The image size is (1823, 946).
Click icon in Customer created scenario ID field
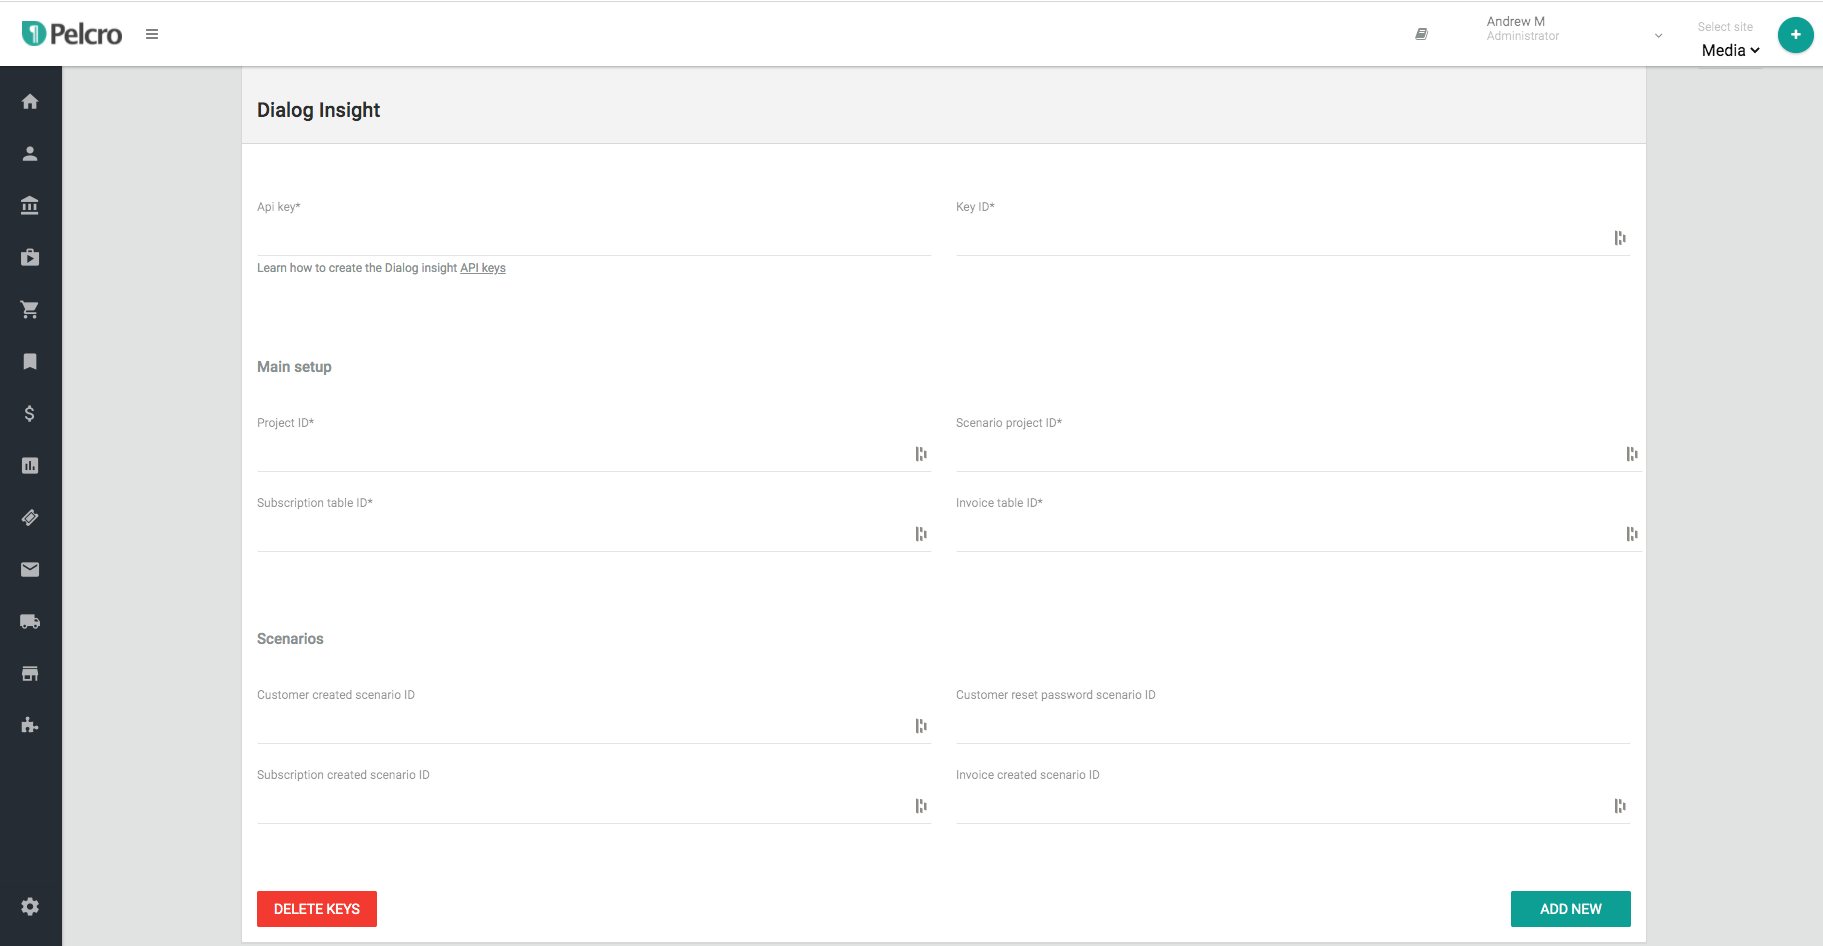pos(921,726)
